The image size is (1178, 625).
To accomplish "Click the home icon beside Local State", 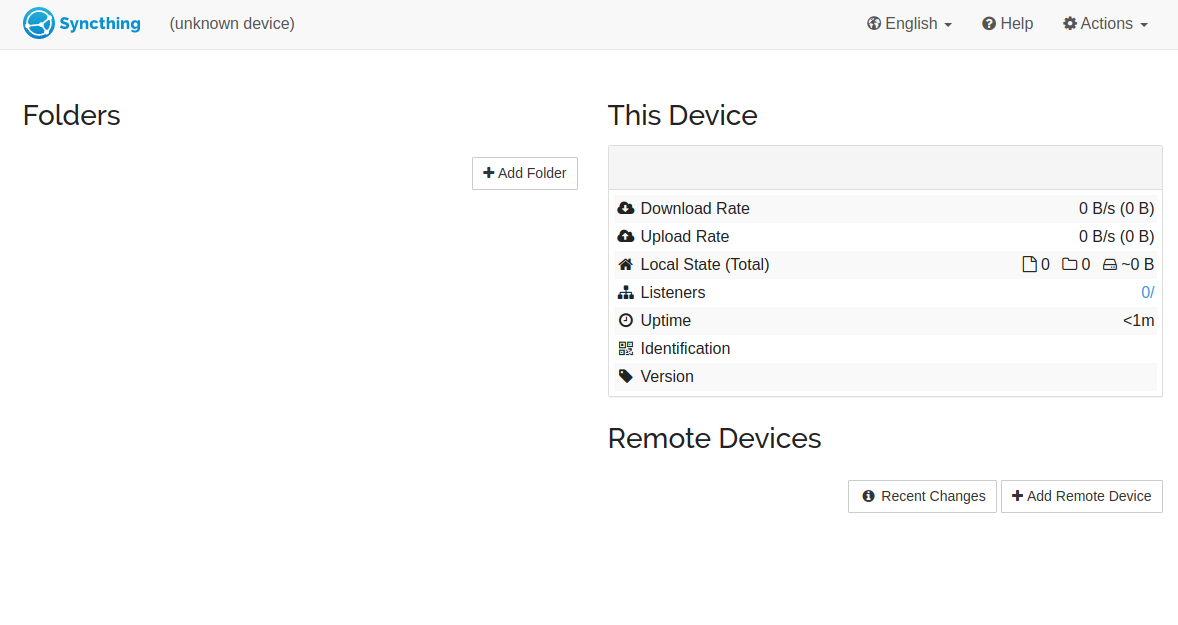I will (626, 264).
